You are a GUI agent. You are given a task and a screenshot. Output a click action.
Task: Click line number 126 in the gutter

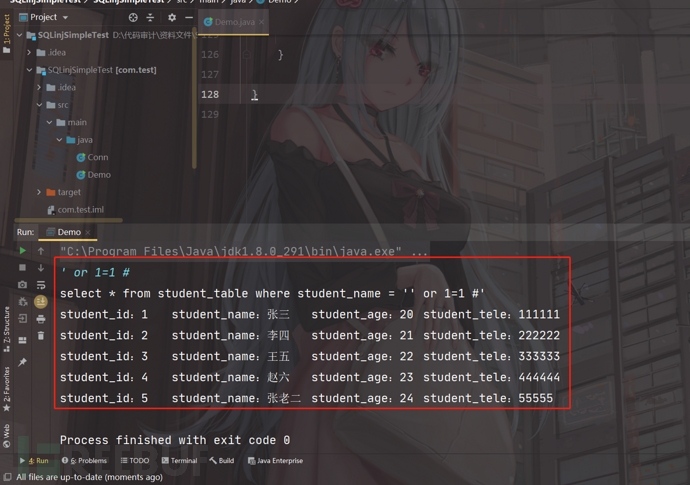pos(210,54)
